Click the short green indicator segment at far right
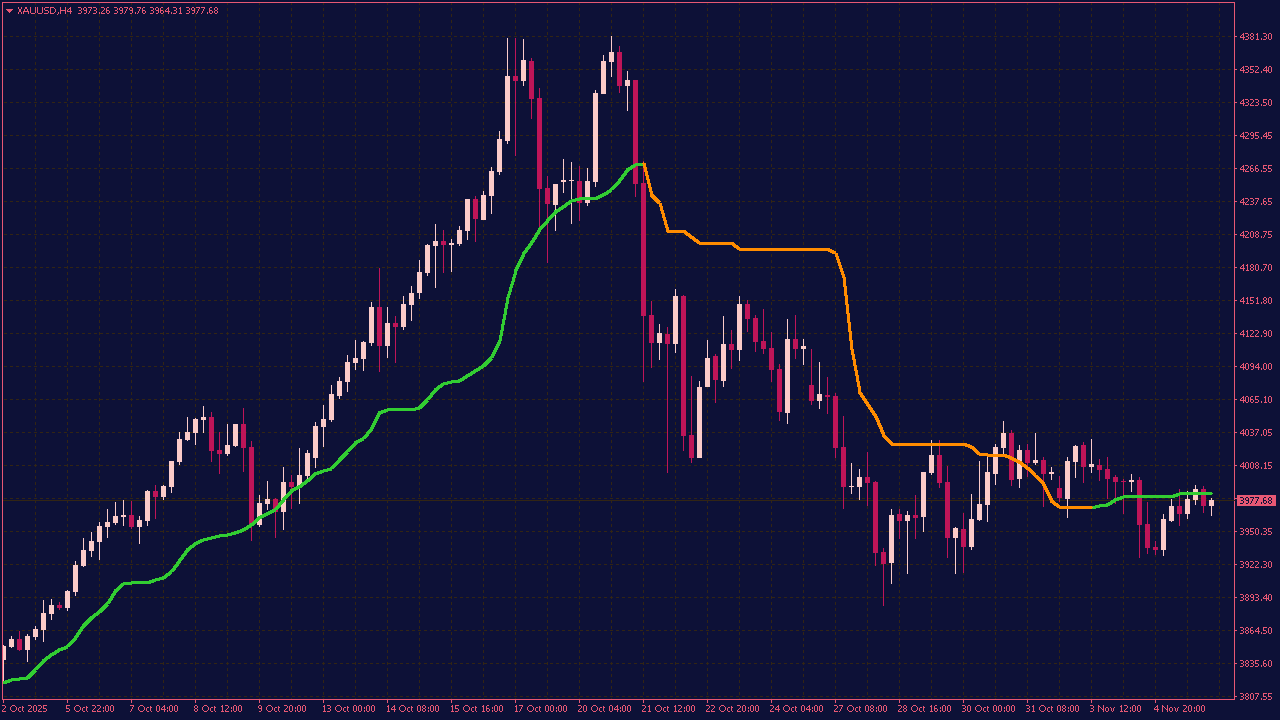Viewport: 1280px width, 720px height. [x=1195, y=493]
